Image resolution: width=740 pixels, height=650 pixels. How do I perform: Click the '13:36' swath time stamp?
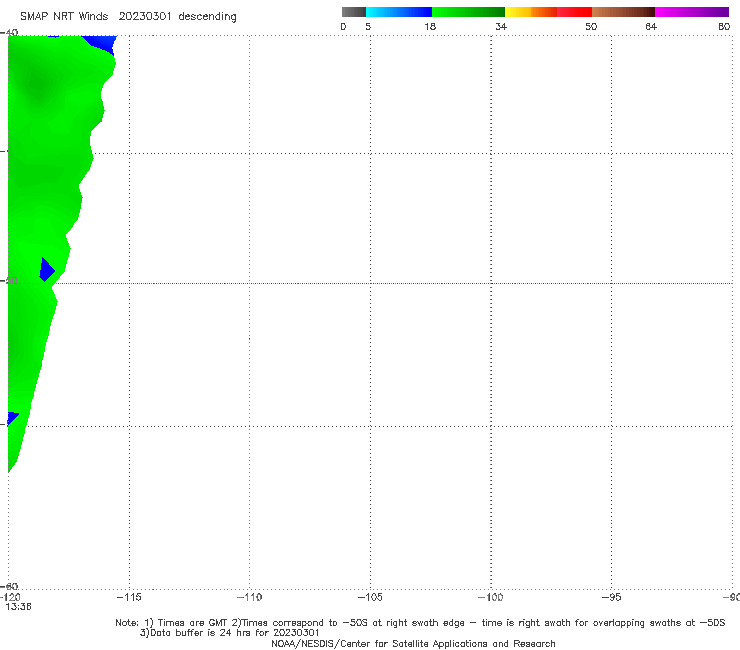(18, 607)
